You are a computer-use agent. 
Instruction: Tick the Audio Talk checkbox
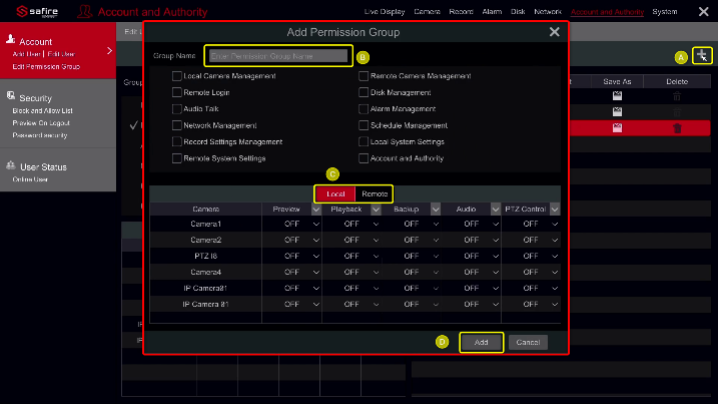(x=177, y=108)
